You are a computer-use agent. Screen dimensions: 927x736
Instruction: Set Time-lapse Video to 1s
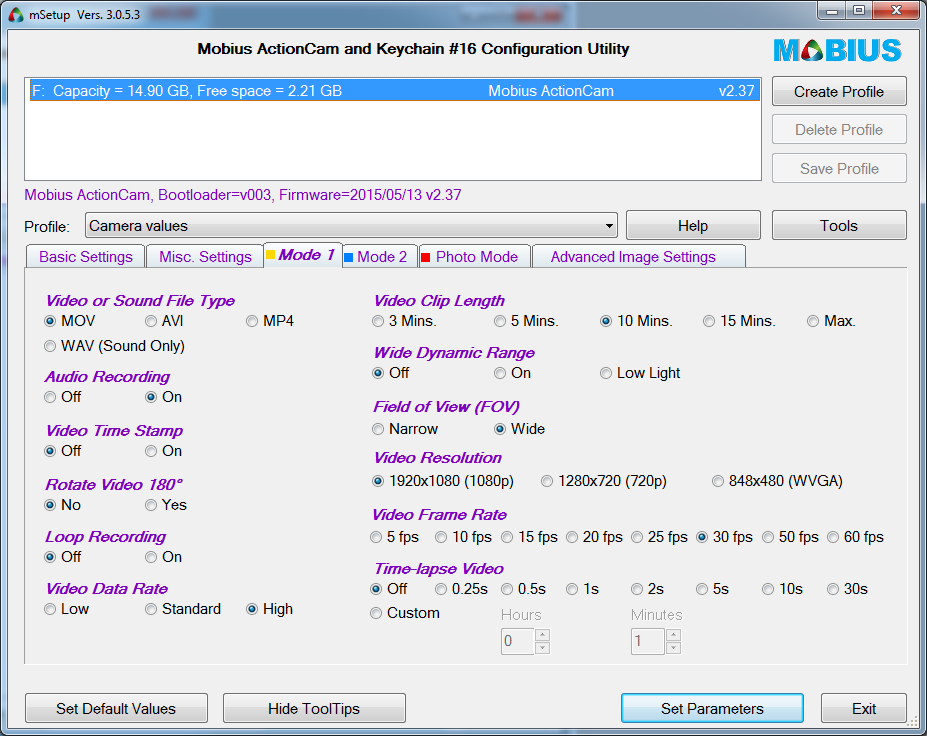point(583,589)
